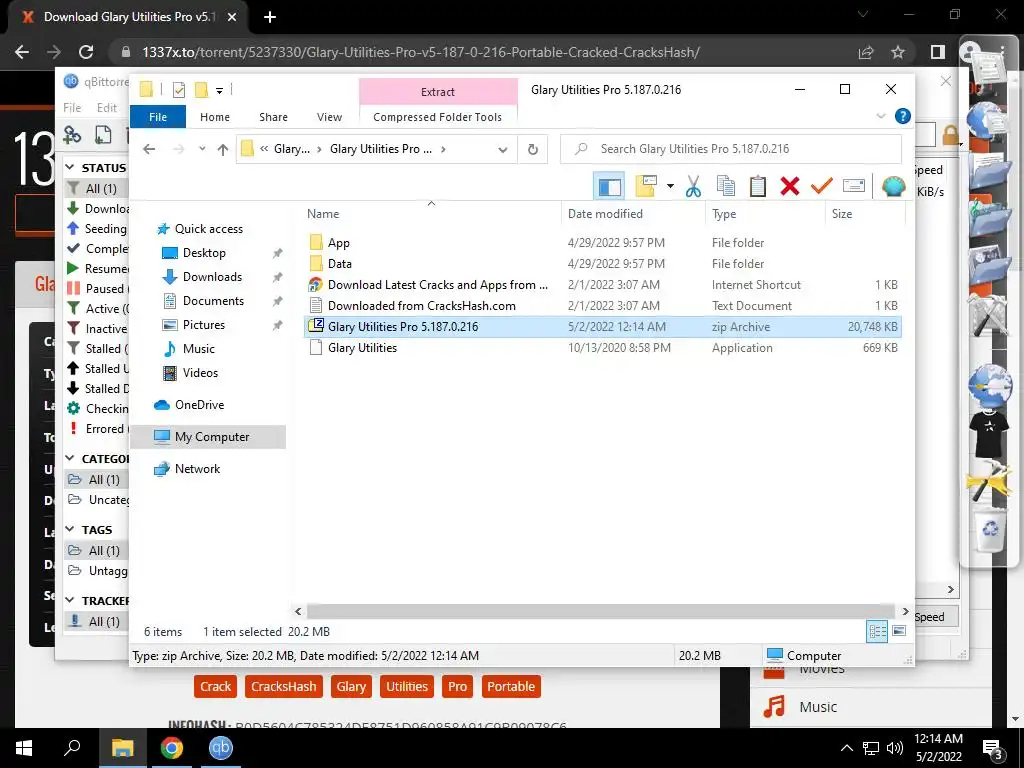Screen dimensions: 1024x768
Task: Click qBittorrent Add Torrent File icon
Action: coord(103,135)
